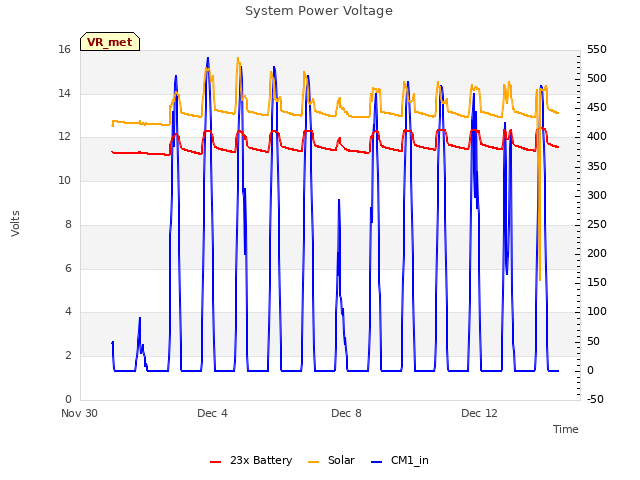Screen dimensions: 640x480
Task: Click the 300 value on right axis
Action: tap(597, 195)
